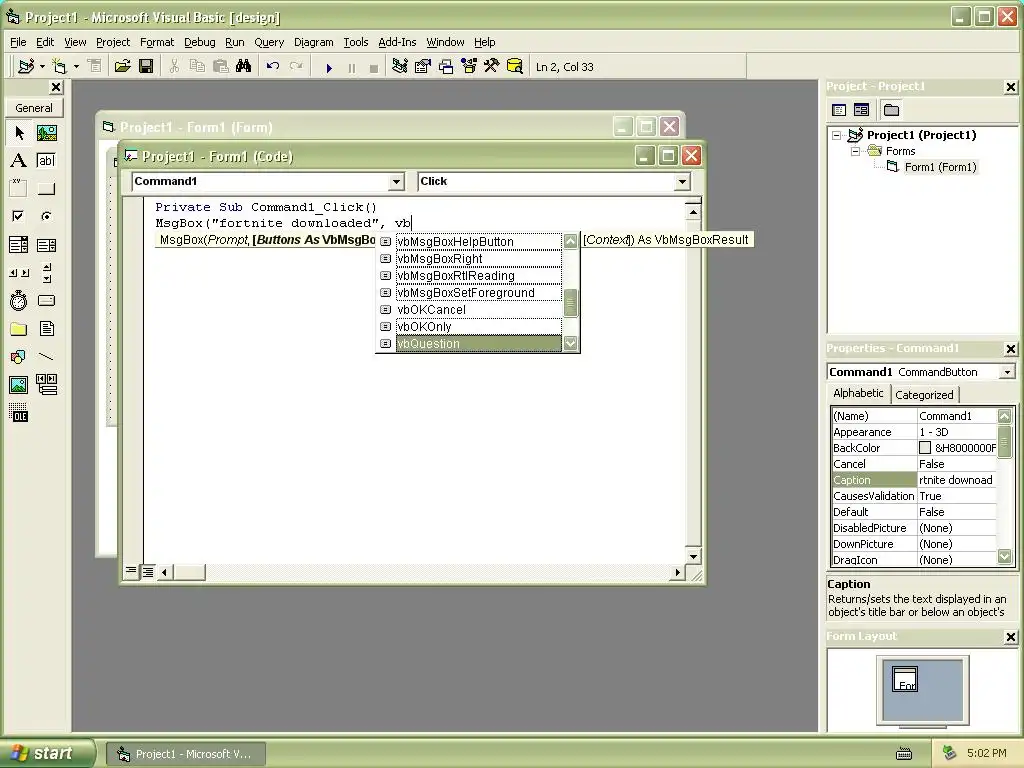Click Project1 taskbar button

pos(186,754)
